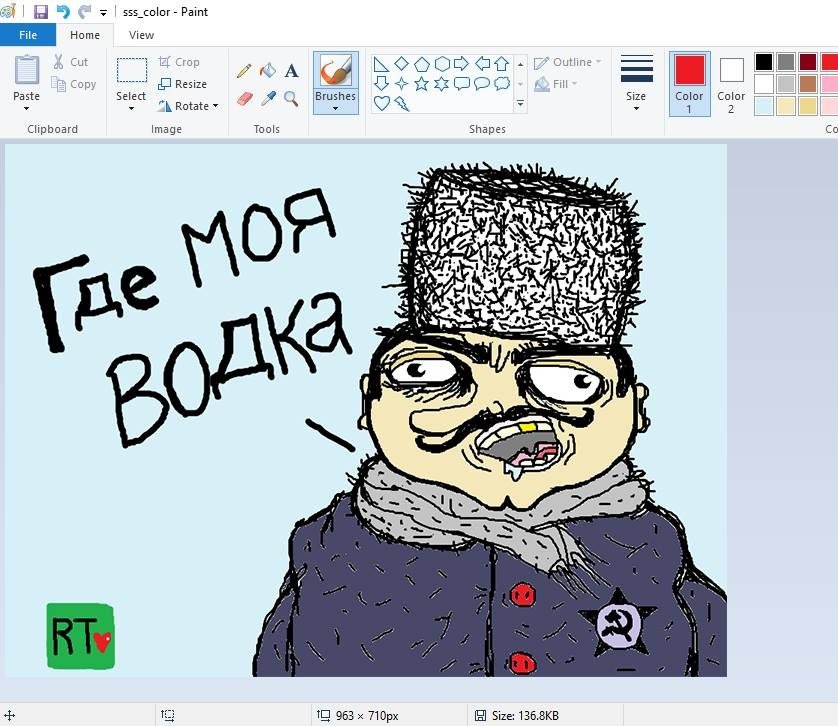838x726 pixels.
Task: Select the Pencil tool
Action: pos(244,71)
